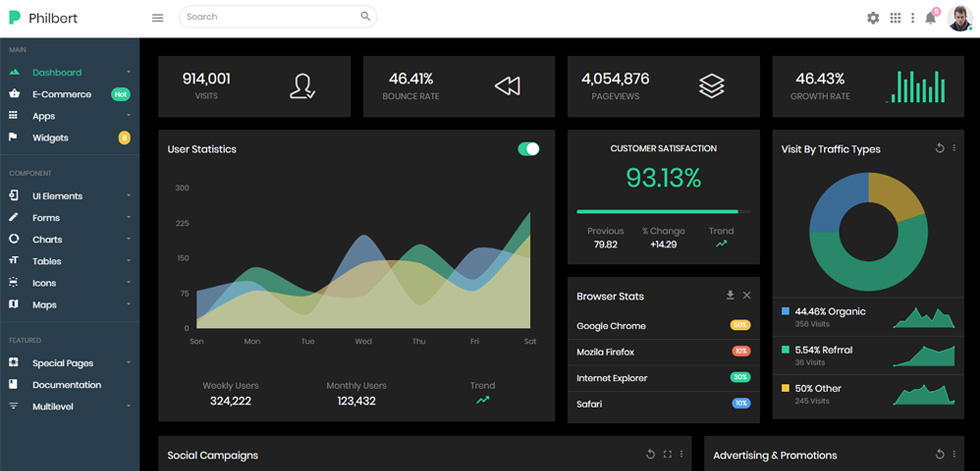The image size is (980, 471).
Task: Expand the Apps menu arrow
Action: pyautogui.click(x=128, y=115)
